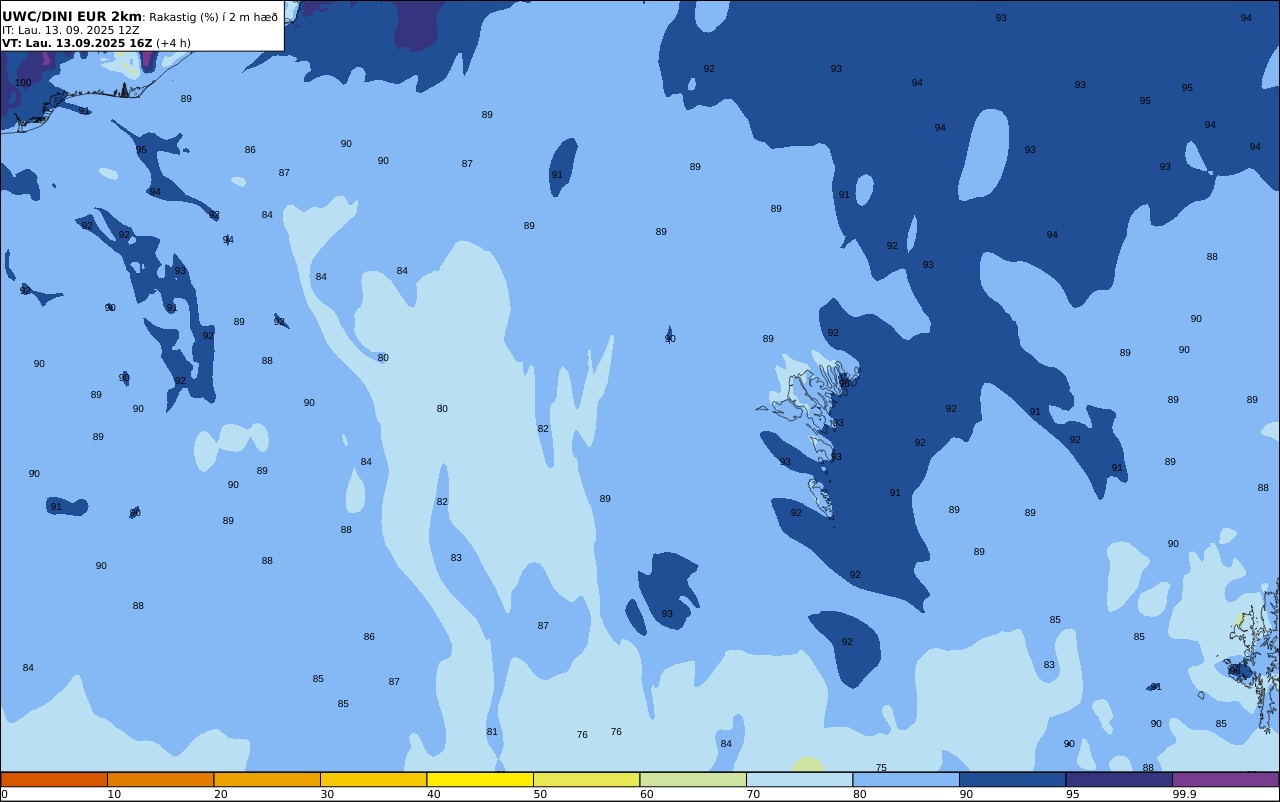
Task: Click the '75' humidity value on the map
Action: pos(881,768)
